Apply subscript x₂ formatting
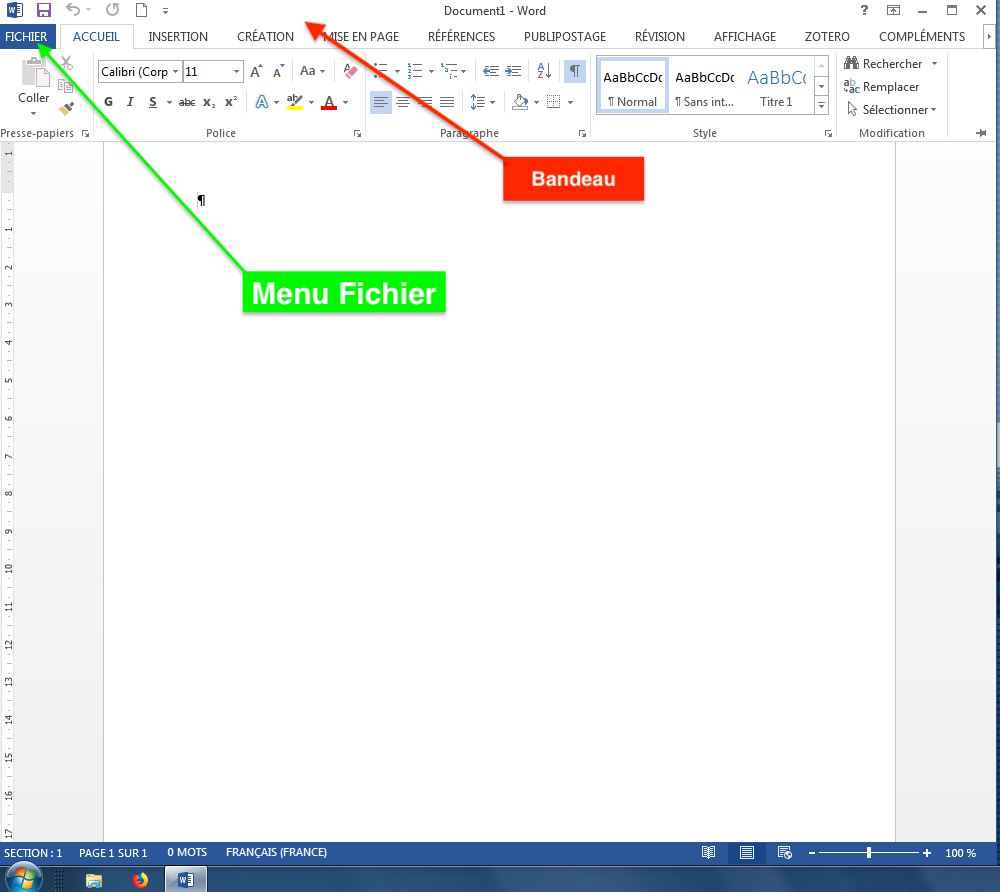The width and height of the screenshot is (1000, 892). [209, 102]
